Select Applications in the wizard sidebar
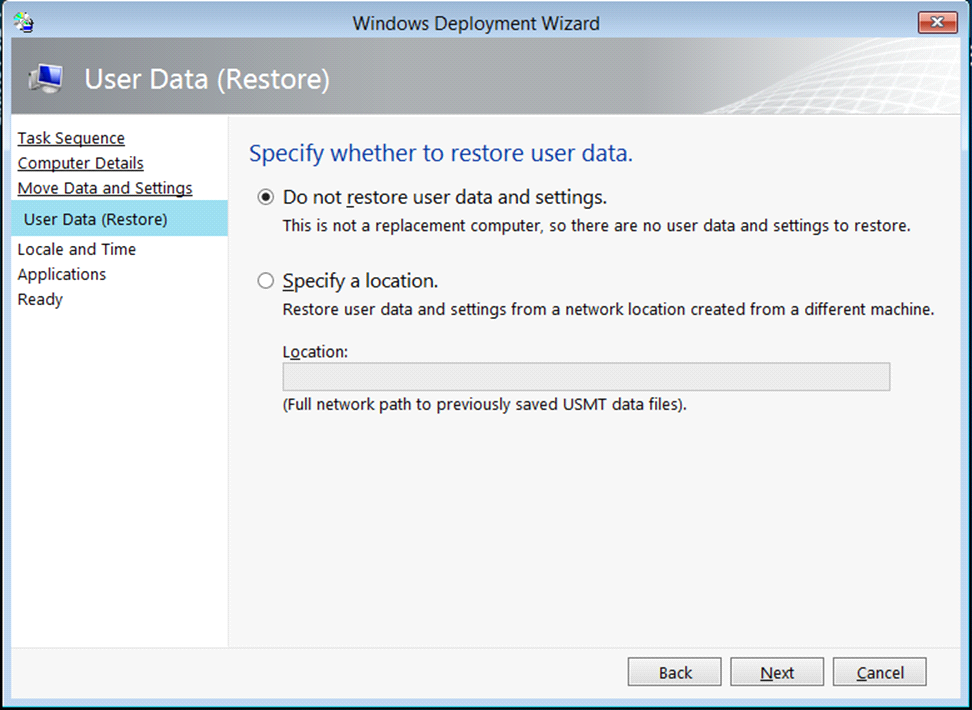 click(x=62, y=274)
